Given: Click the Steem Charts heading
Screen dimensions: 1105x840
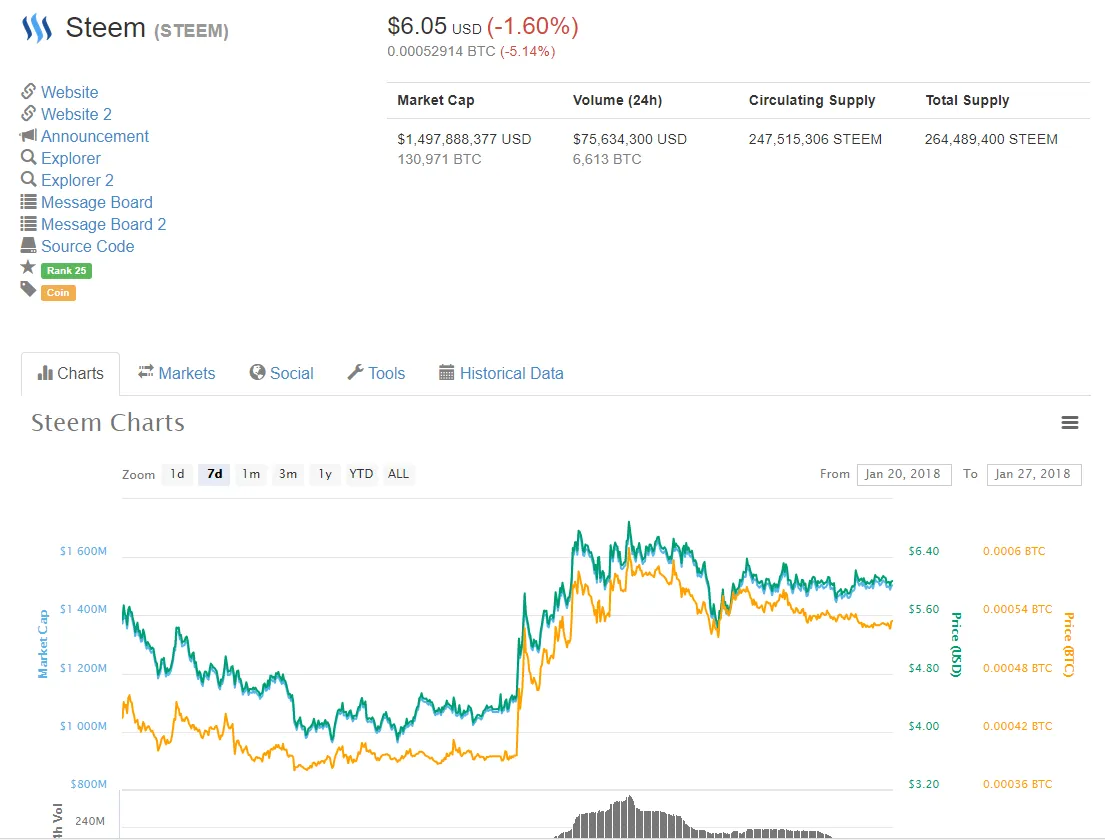Looking at the screenshot, I should coord(108,423).
